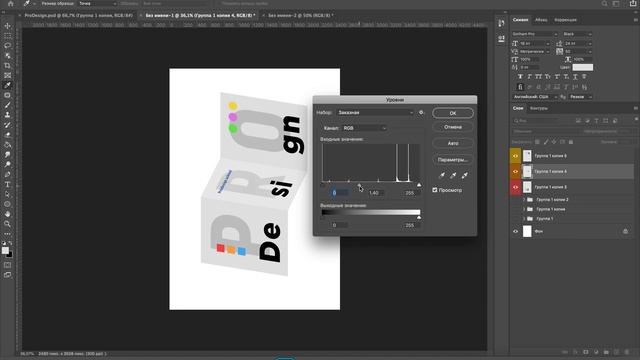The width and height of the screenshot is (640, 360).
Task: Expand the Группа 1 копия 2 folder
Action: (524, 200)
